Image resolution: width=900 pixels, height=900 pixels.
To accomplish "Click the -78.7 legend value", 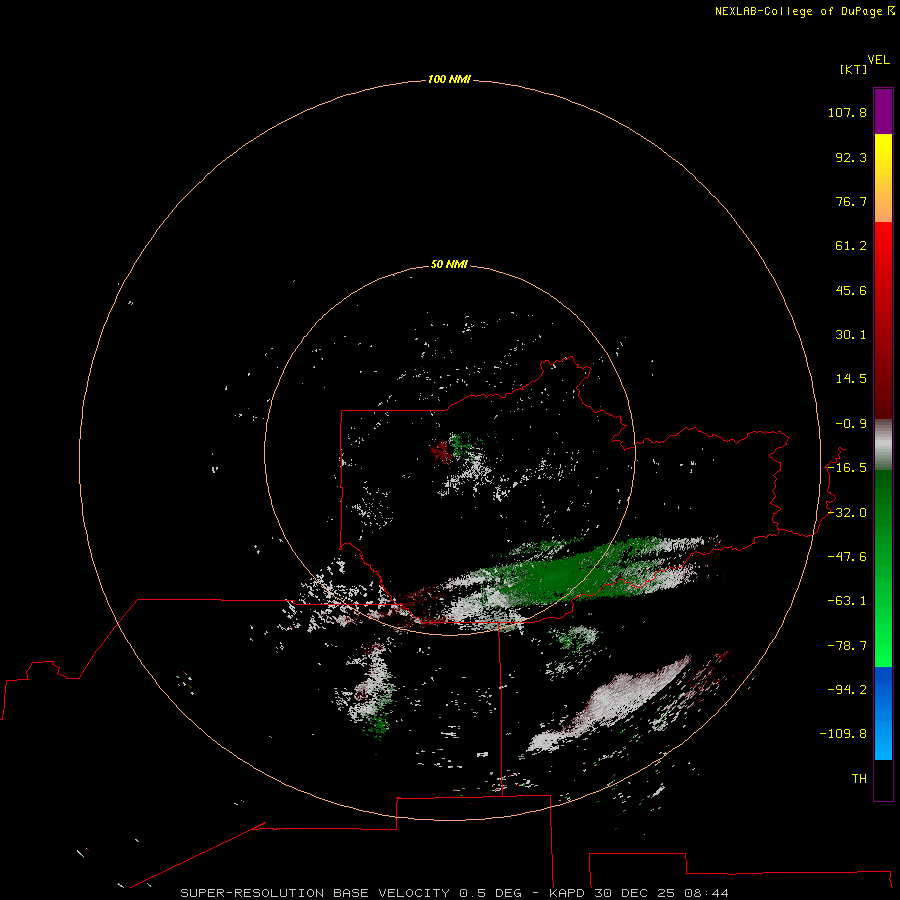I will pyautogui.click(x=847, y=646).
